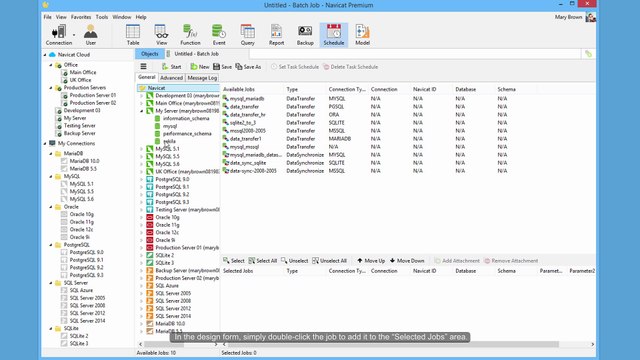The width and height of the screenshot is (640, 360).
Task: Select Production Server 01 in Navicat Cloud
Action: 93,95
